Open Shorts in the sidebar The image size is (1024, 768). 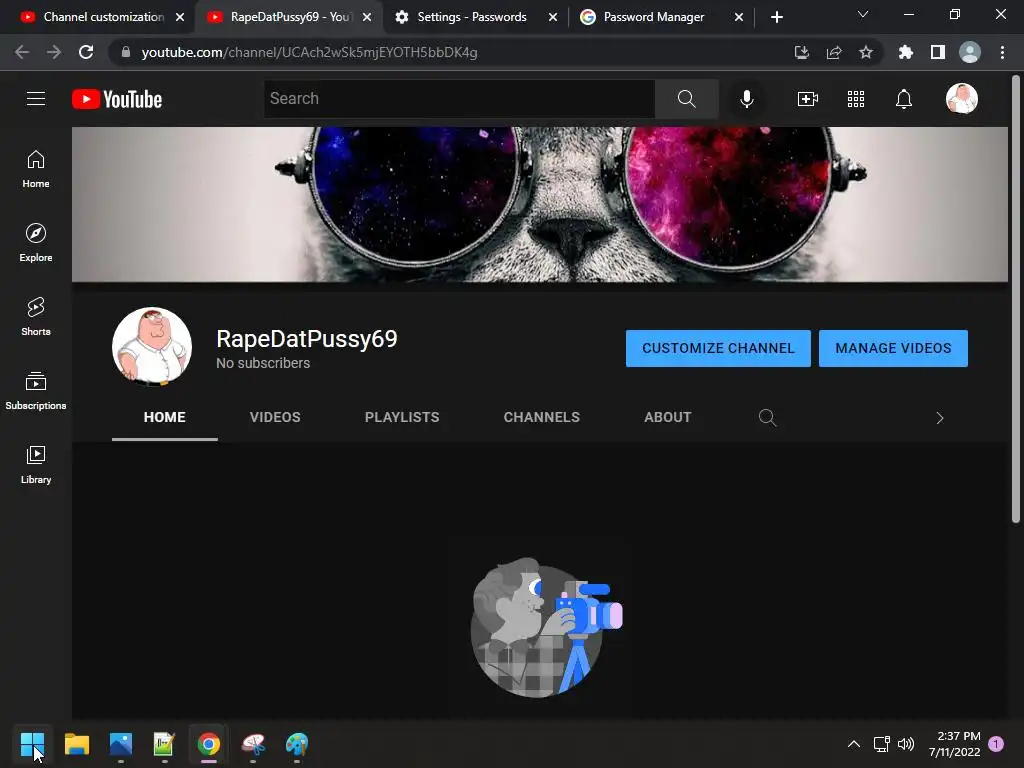coord(36,317)
